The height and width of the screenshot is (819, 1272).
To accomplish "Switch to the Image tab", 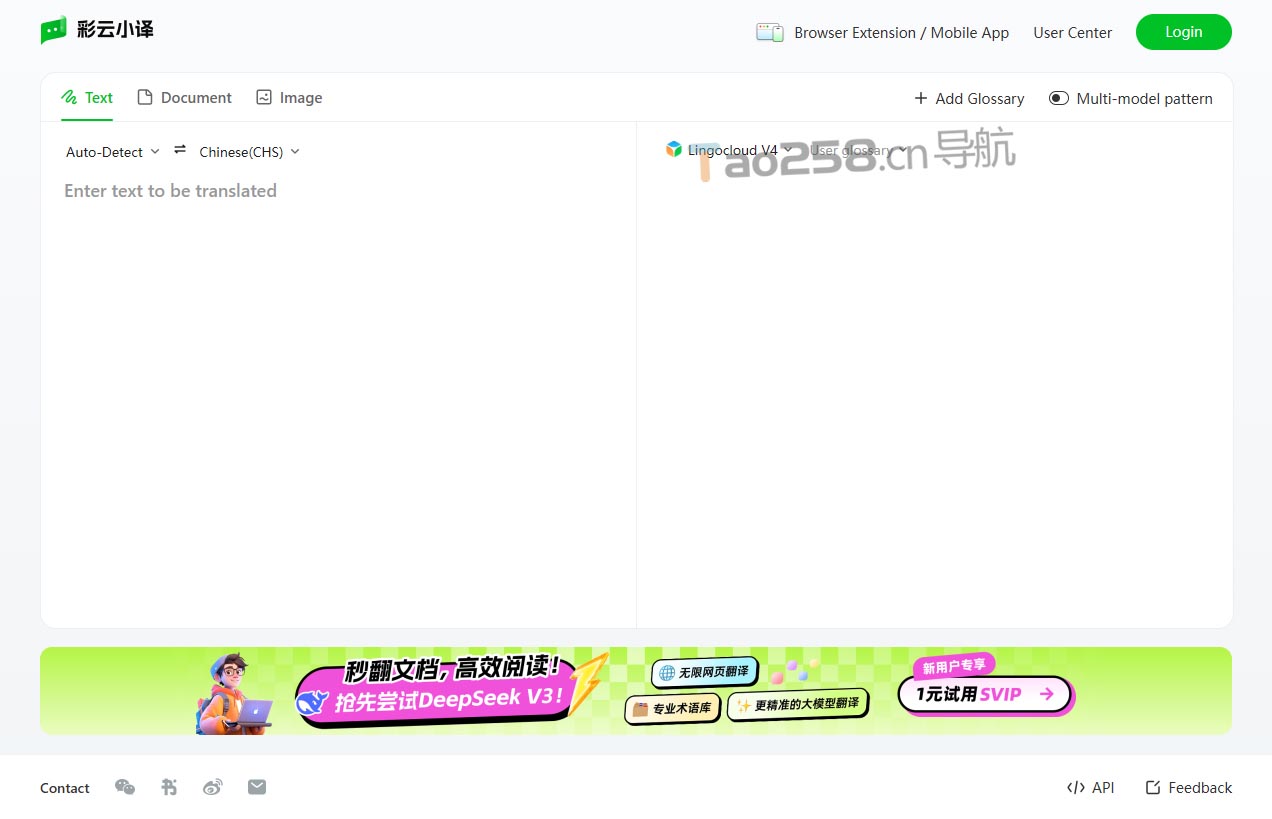I will (289, 98).
